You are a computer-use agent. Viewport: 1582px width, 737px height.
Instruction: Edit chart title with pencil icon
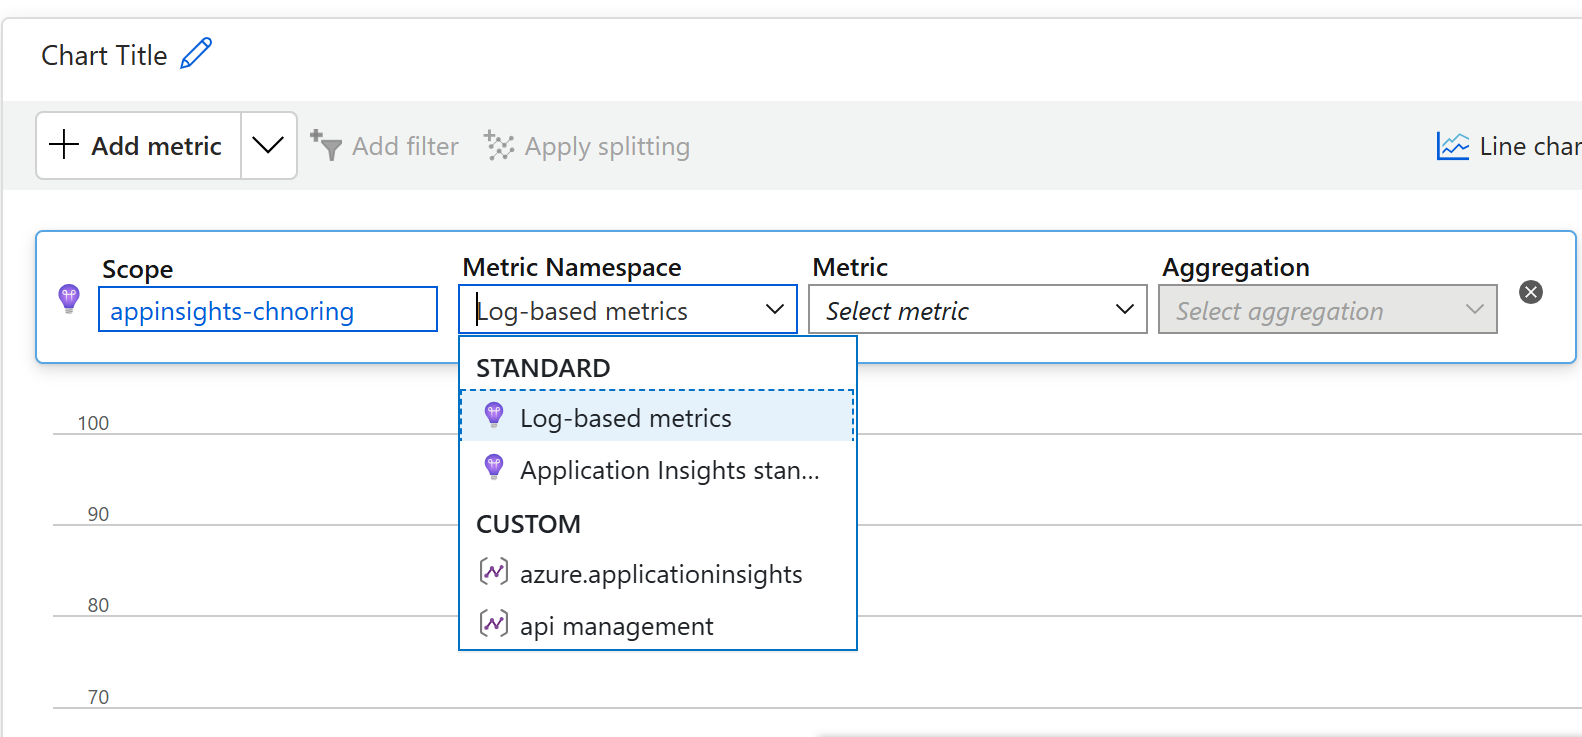pos(196,53)
